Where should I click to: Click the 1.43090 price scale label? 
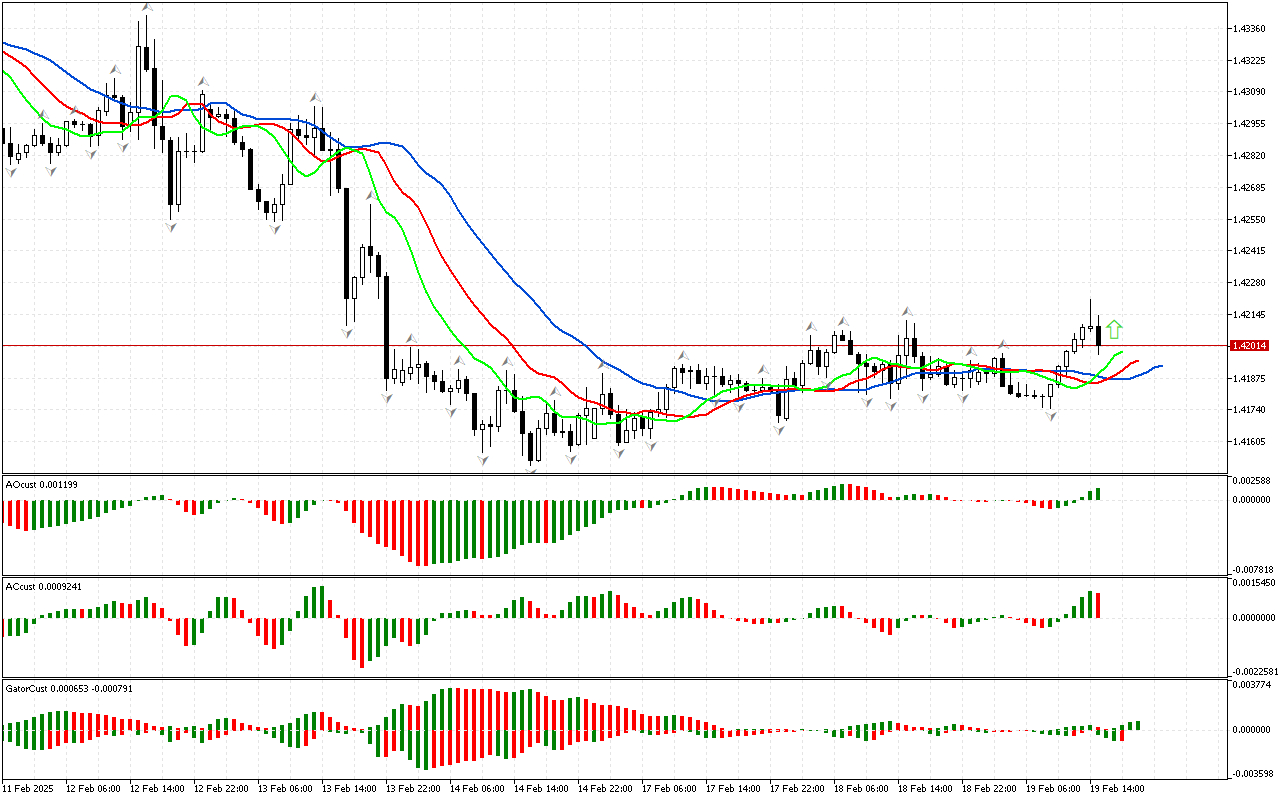point(1251,92)
